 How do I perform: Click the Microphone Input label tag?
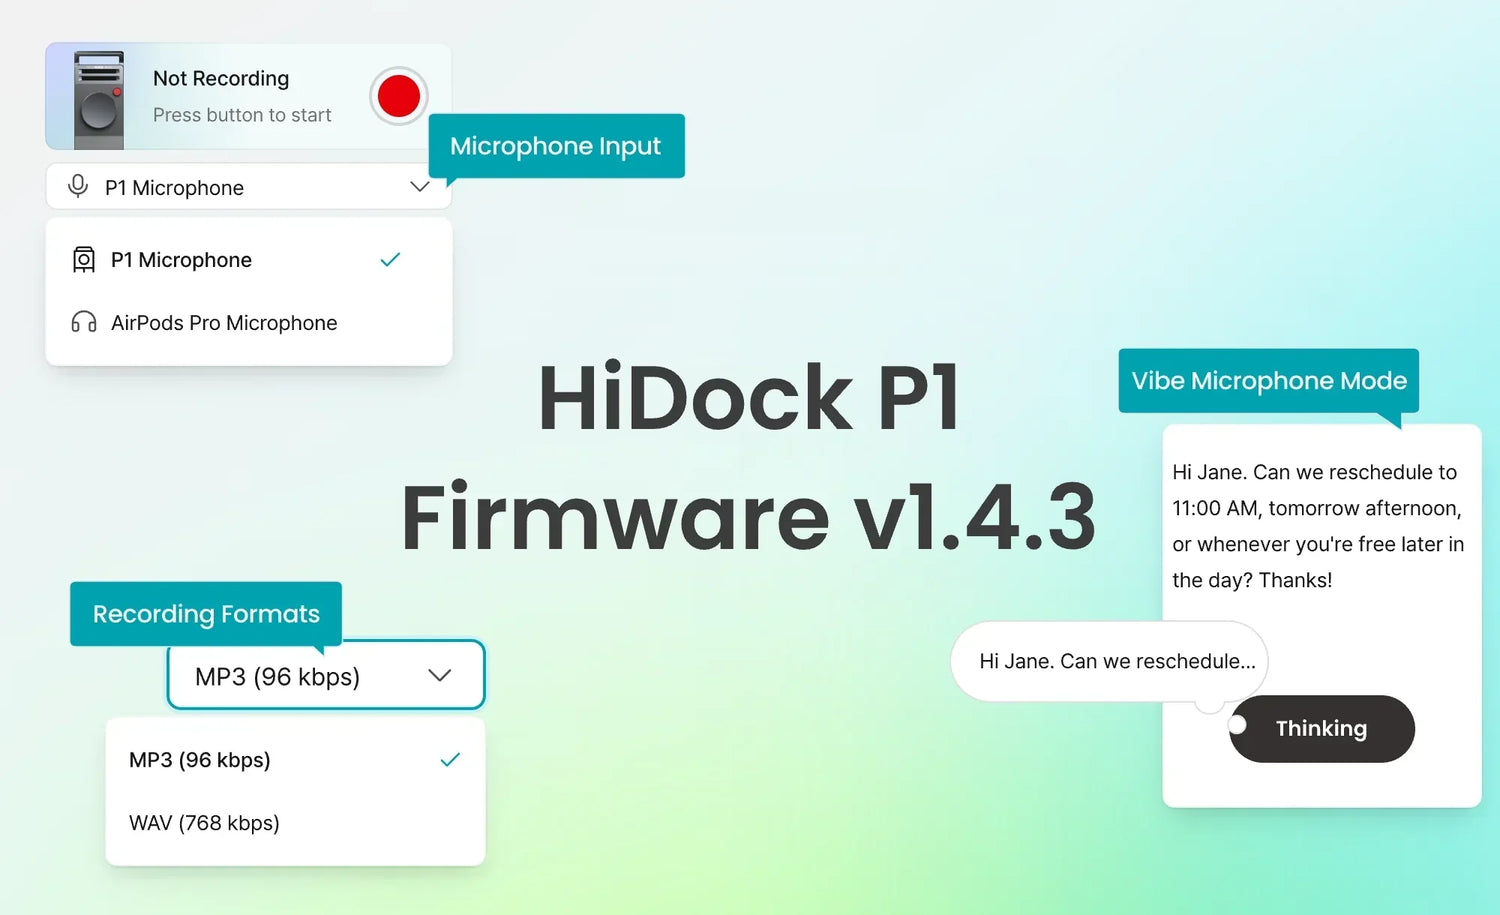click(556, 146)
